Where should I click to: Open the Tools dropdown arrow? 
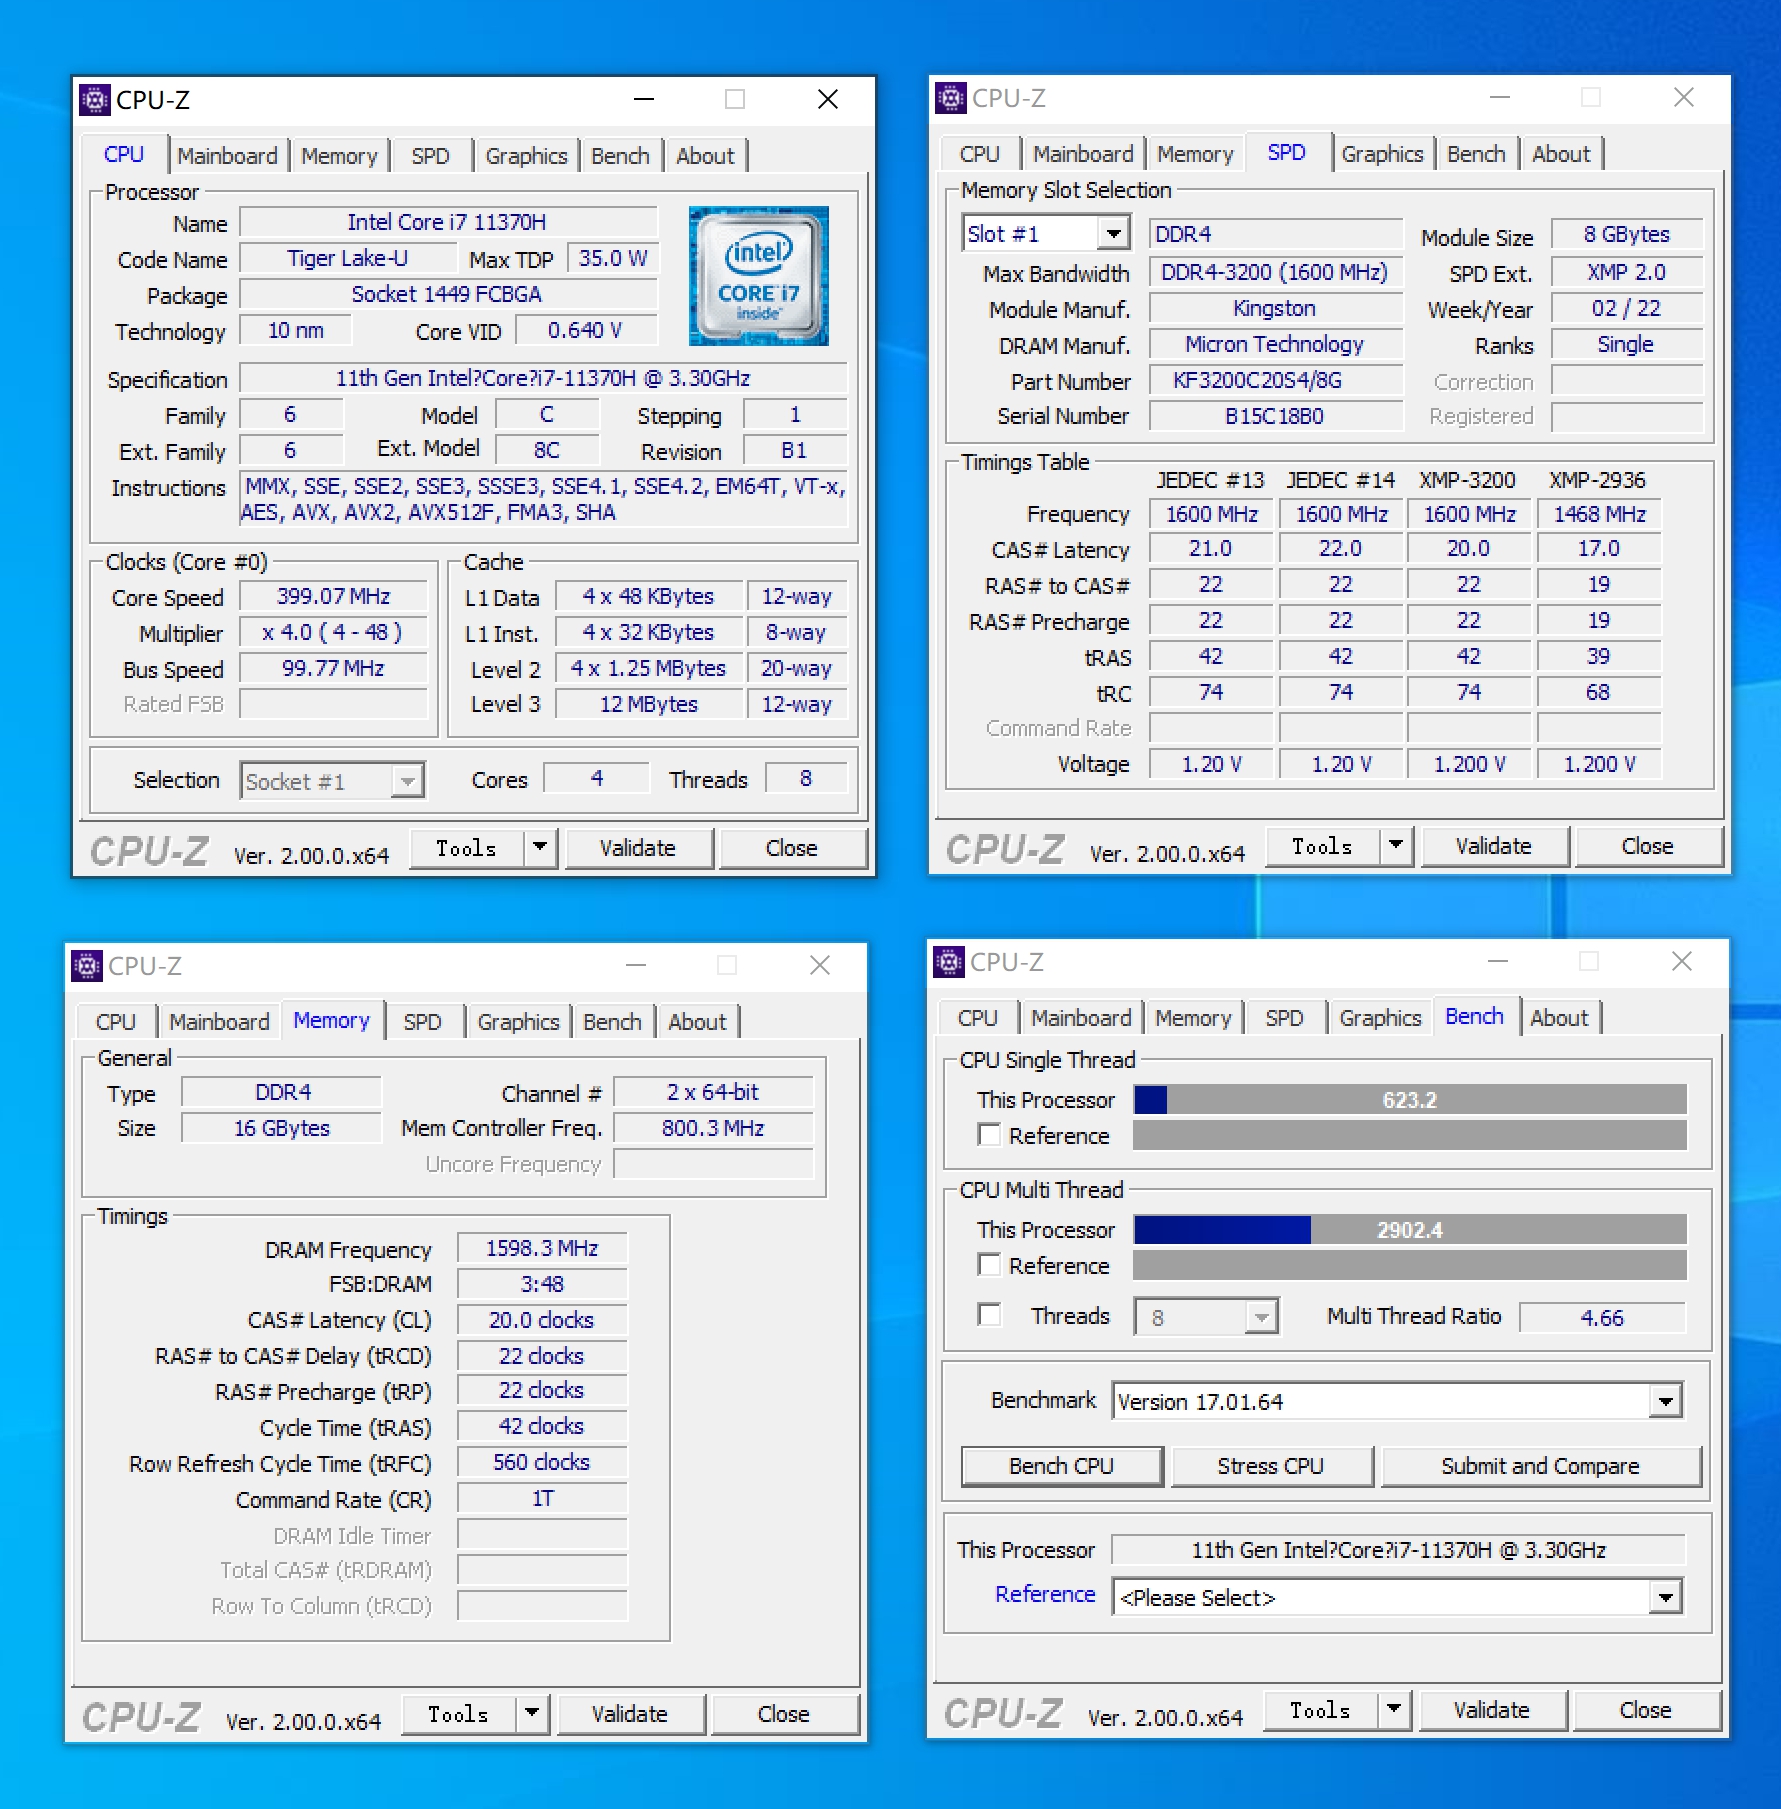539,847
